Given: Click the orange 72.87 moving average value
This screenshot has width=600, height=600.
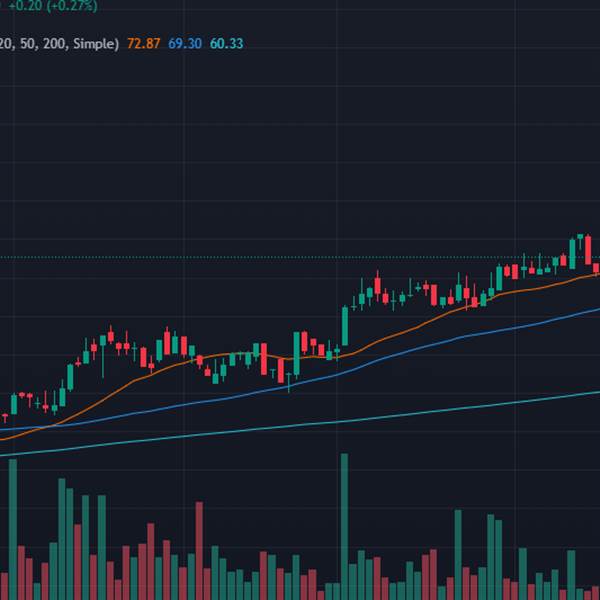Looking at the screenshot, I should (143, 44).
